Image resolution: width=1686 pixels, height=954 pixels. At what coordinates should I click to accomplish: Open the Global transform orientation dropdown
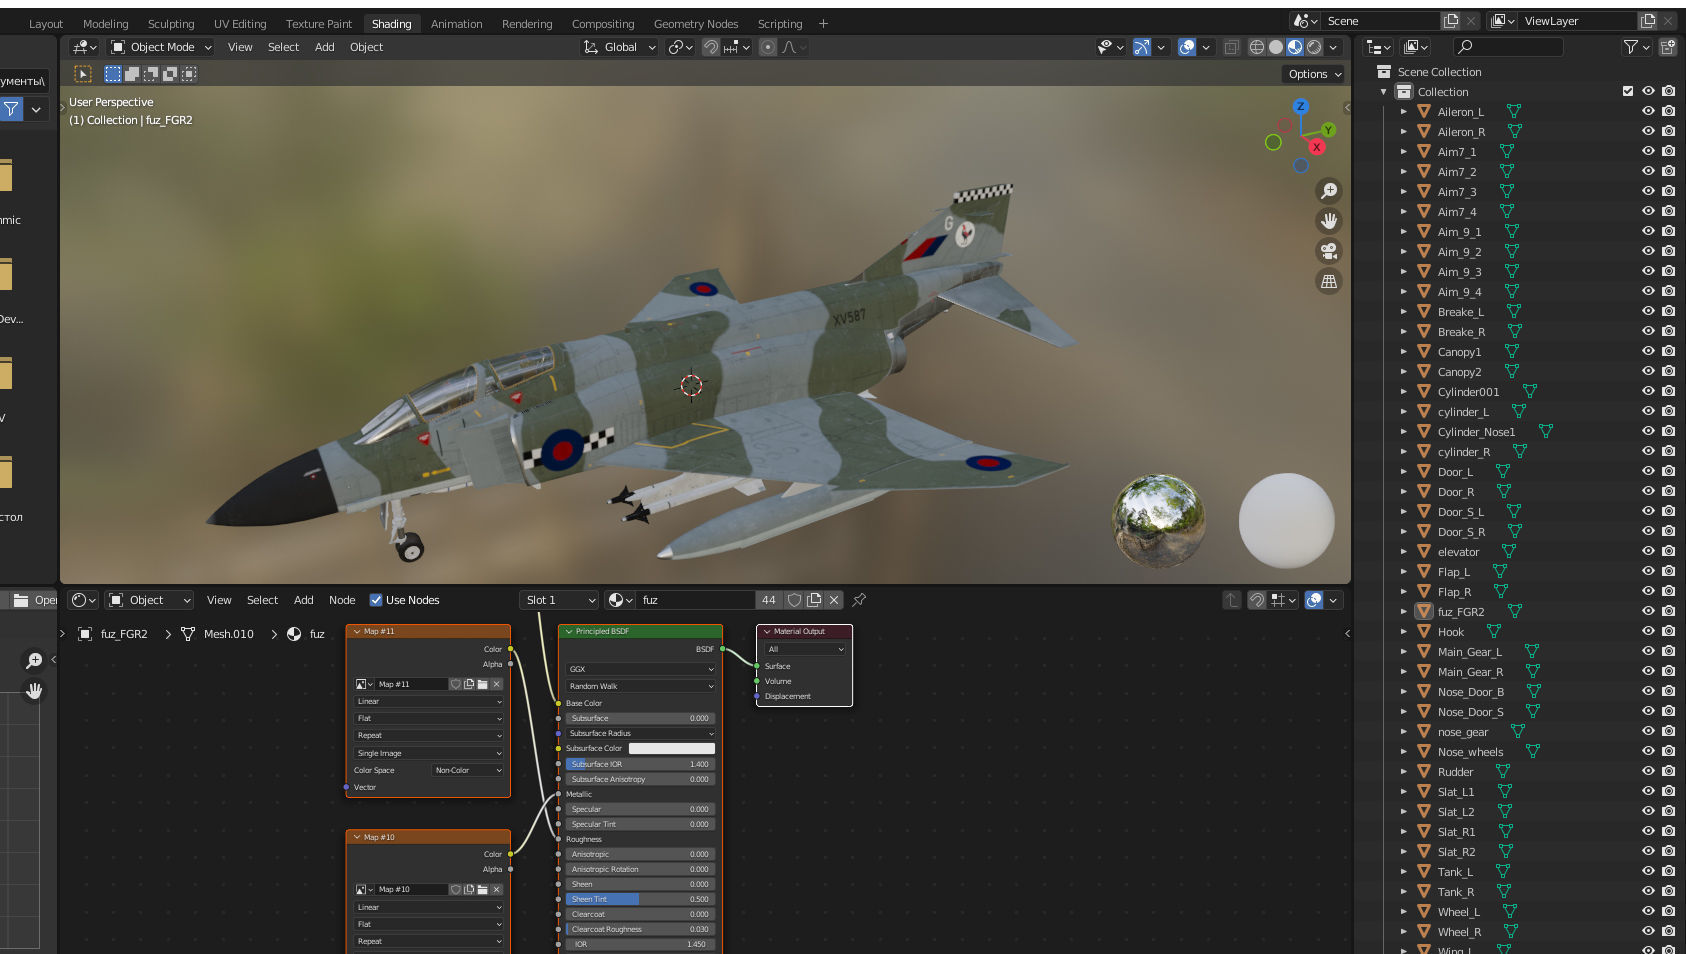(620, 47)
